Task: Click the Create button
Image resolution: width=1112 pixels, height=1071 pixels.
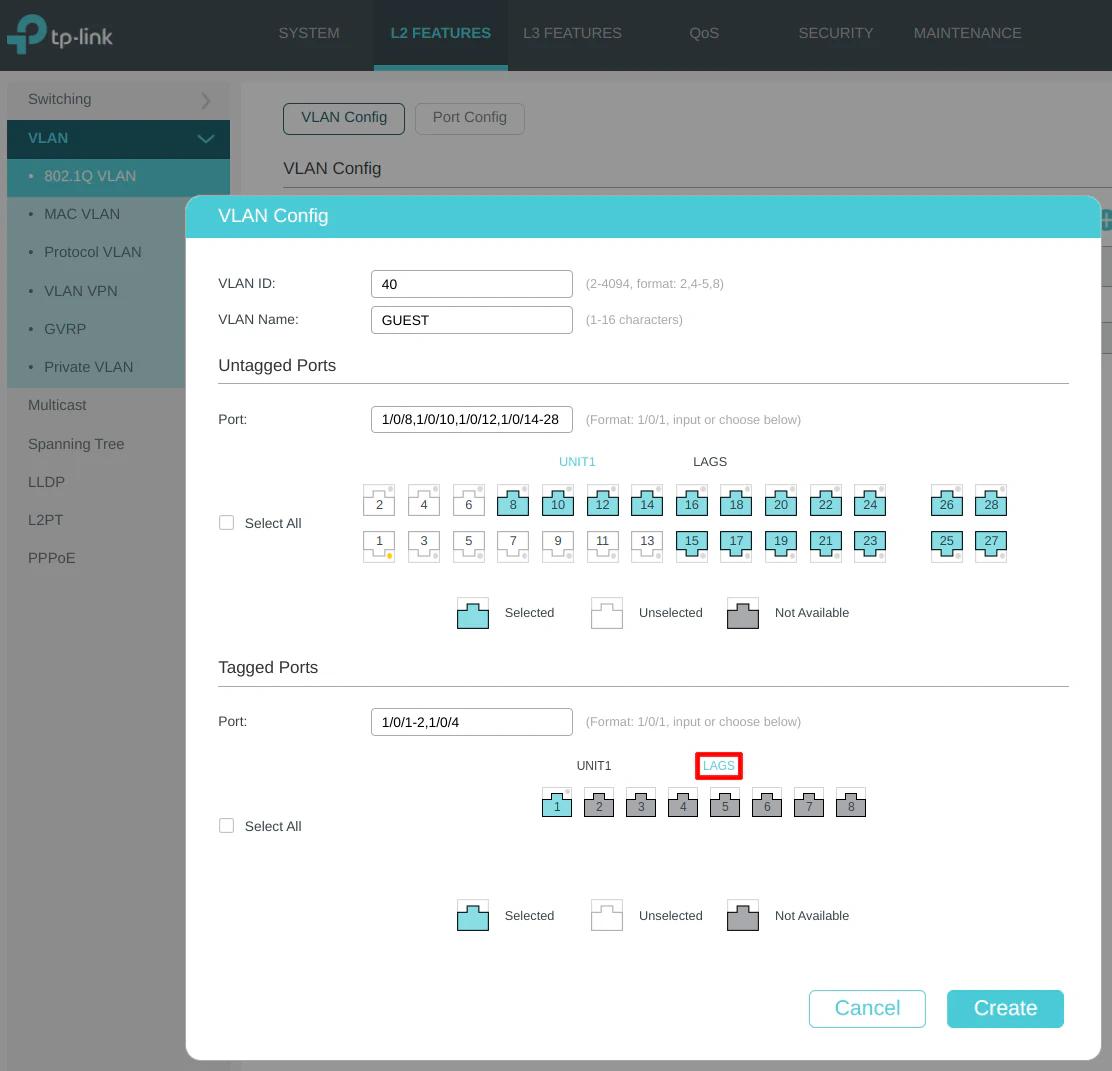Action: 1005,1009
